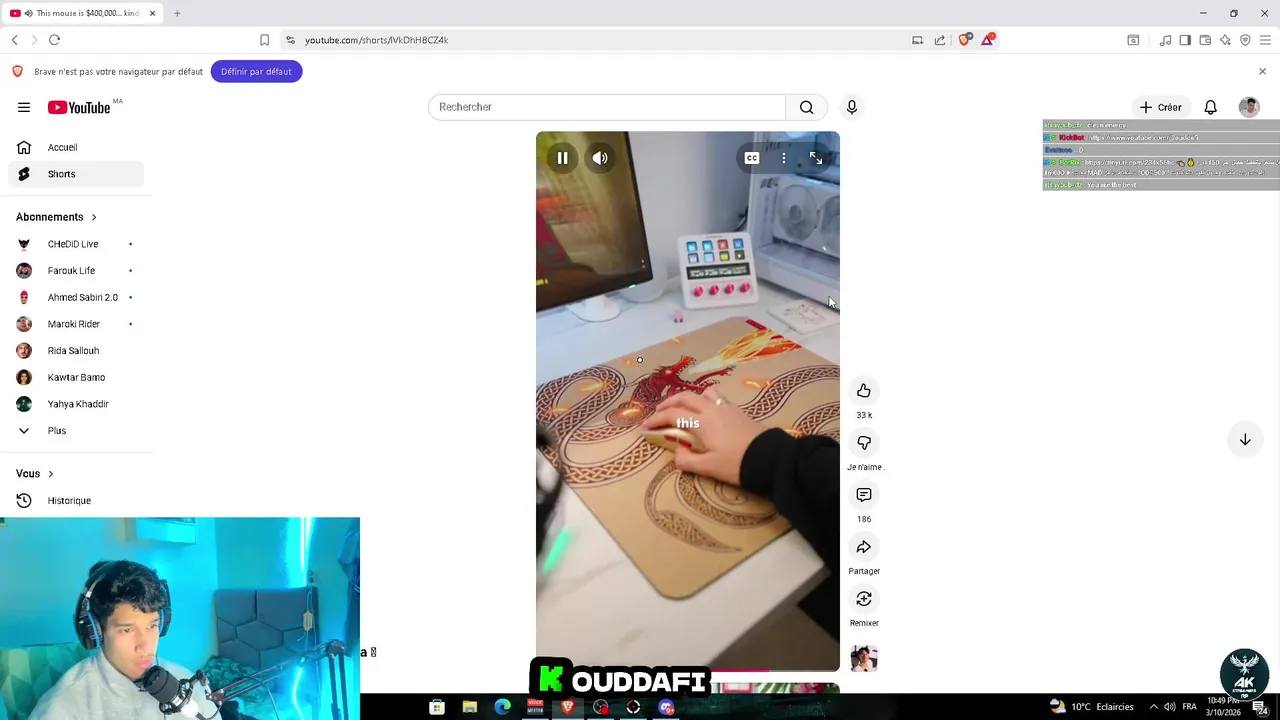Open Microsoft Store in the taskbar

click(437, 707)
